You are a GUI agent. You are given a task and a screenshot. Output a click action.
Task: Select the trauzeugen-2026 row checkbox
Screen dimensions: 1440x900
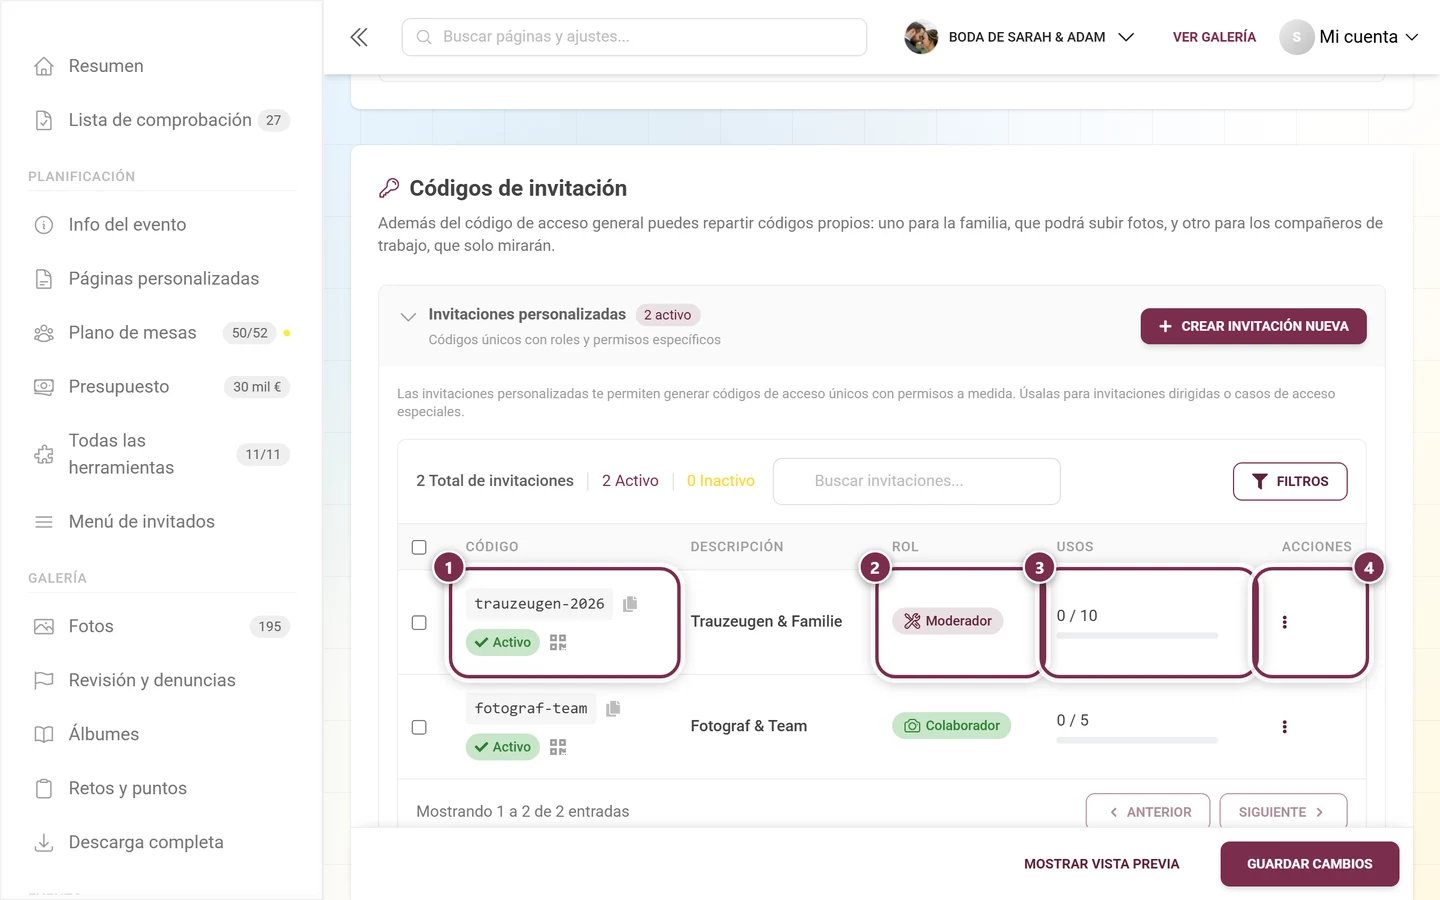pos(419,622)
